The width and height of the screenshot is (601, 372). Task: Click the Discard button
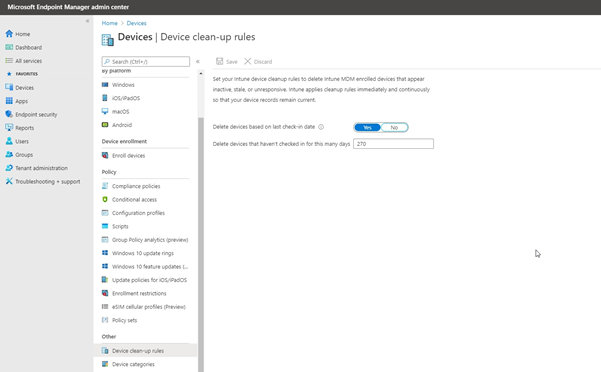pos(258,61)
